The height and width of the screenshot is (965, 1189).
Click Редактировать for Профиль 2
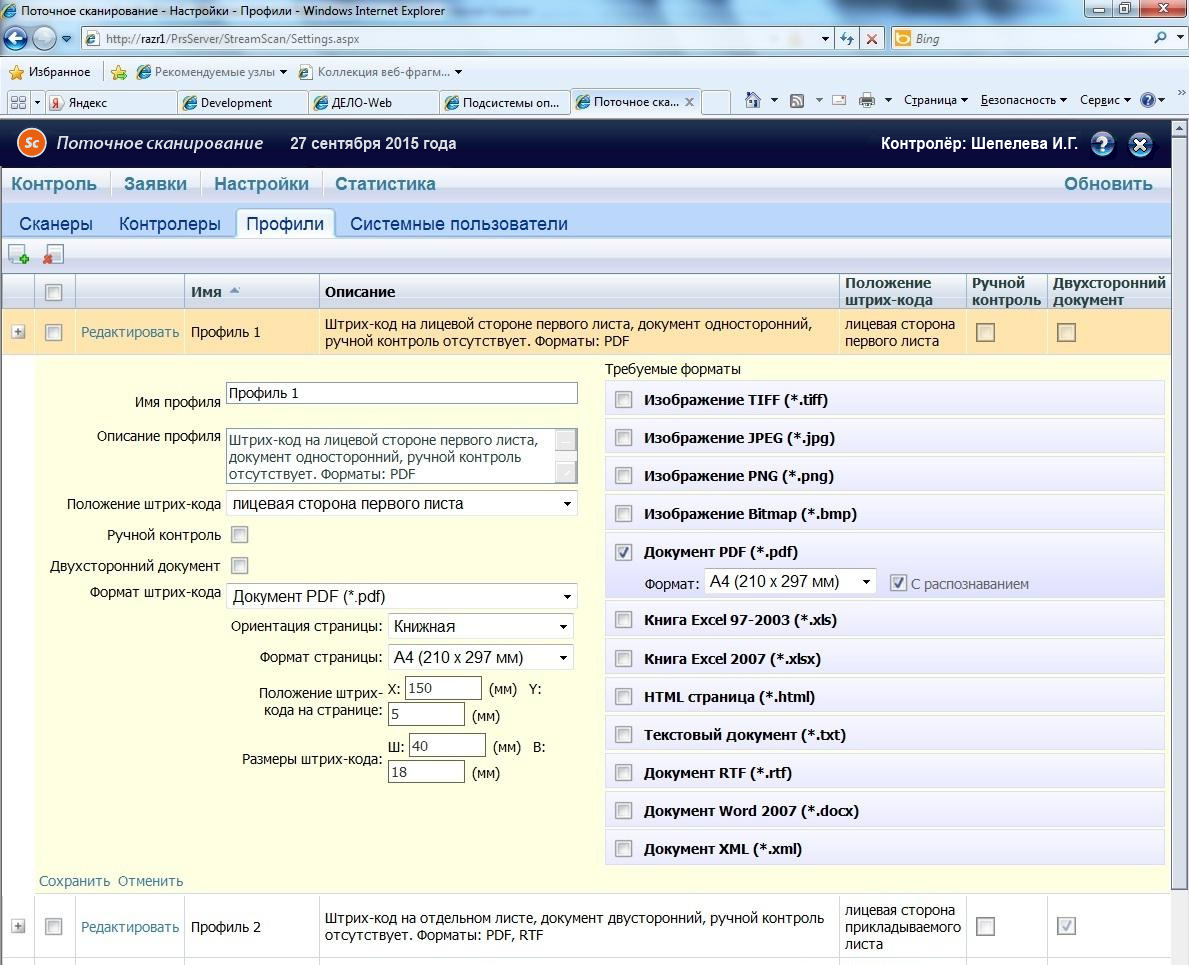(x=130, y=926)
